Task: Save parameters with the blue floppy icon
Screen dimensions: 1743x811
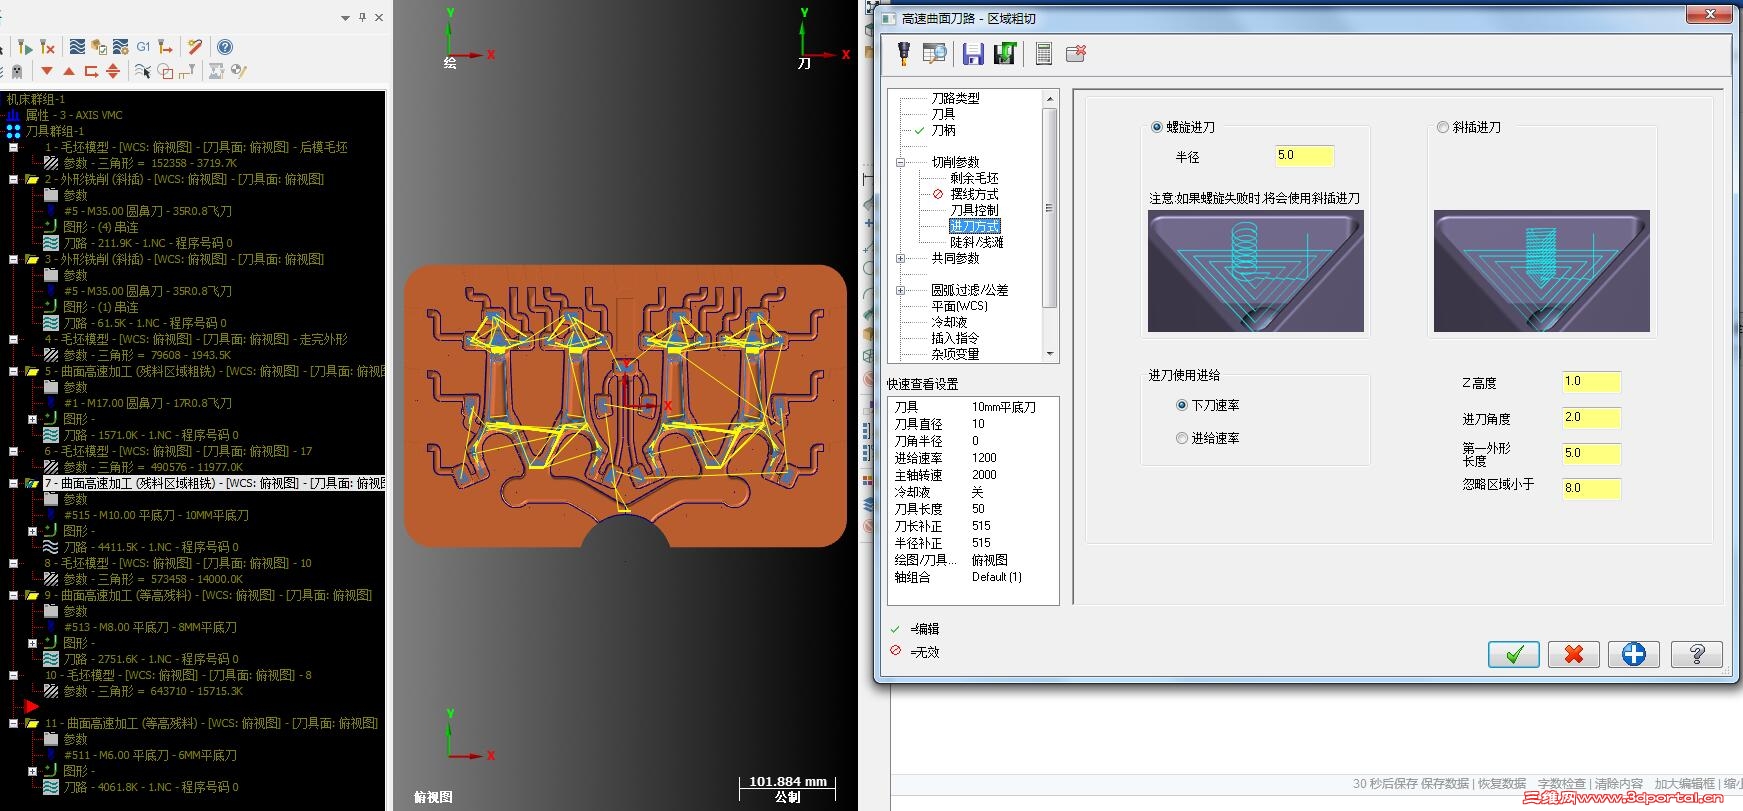Action: (973, 53)
